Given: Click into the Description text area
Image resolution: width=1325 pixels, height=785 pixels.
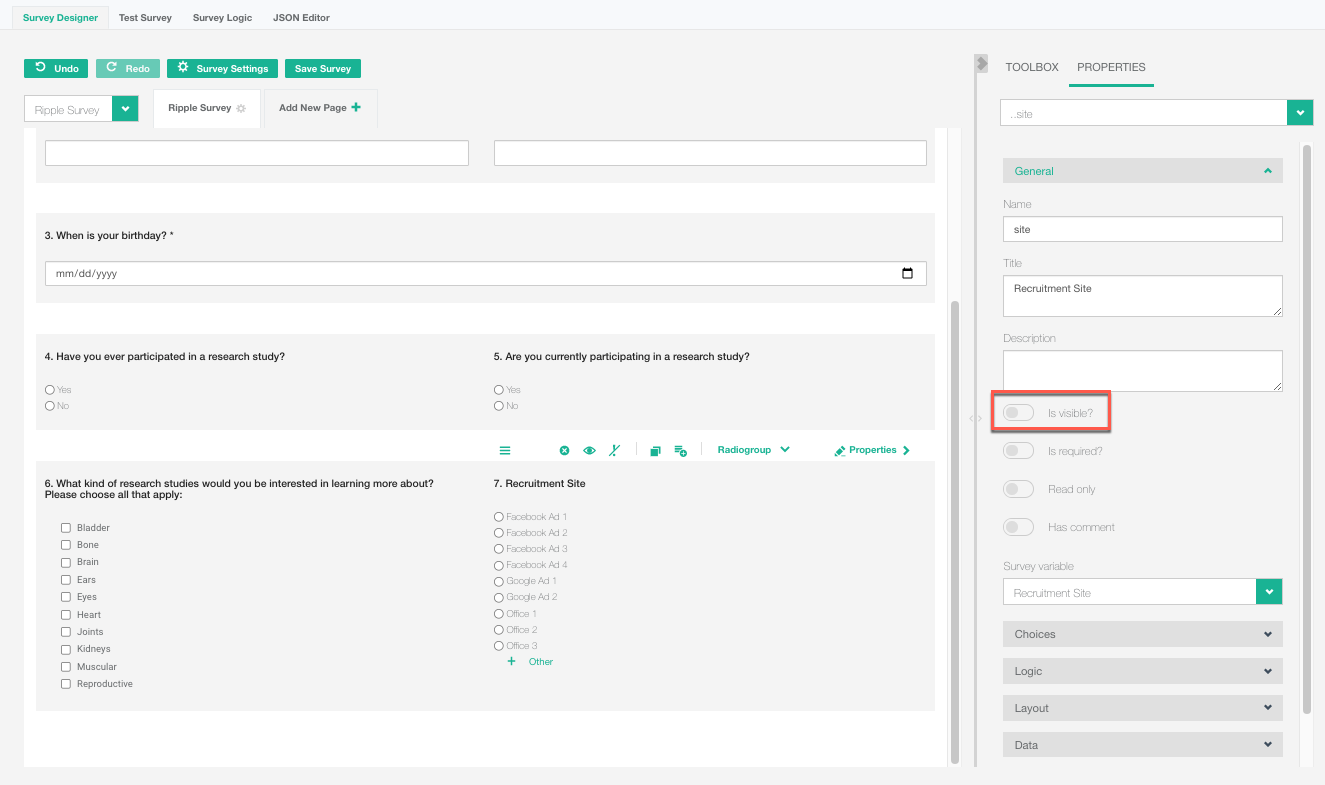Looking at the screenshot, I should pos(1142,370).
